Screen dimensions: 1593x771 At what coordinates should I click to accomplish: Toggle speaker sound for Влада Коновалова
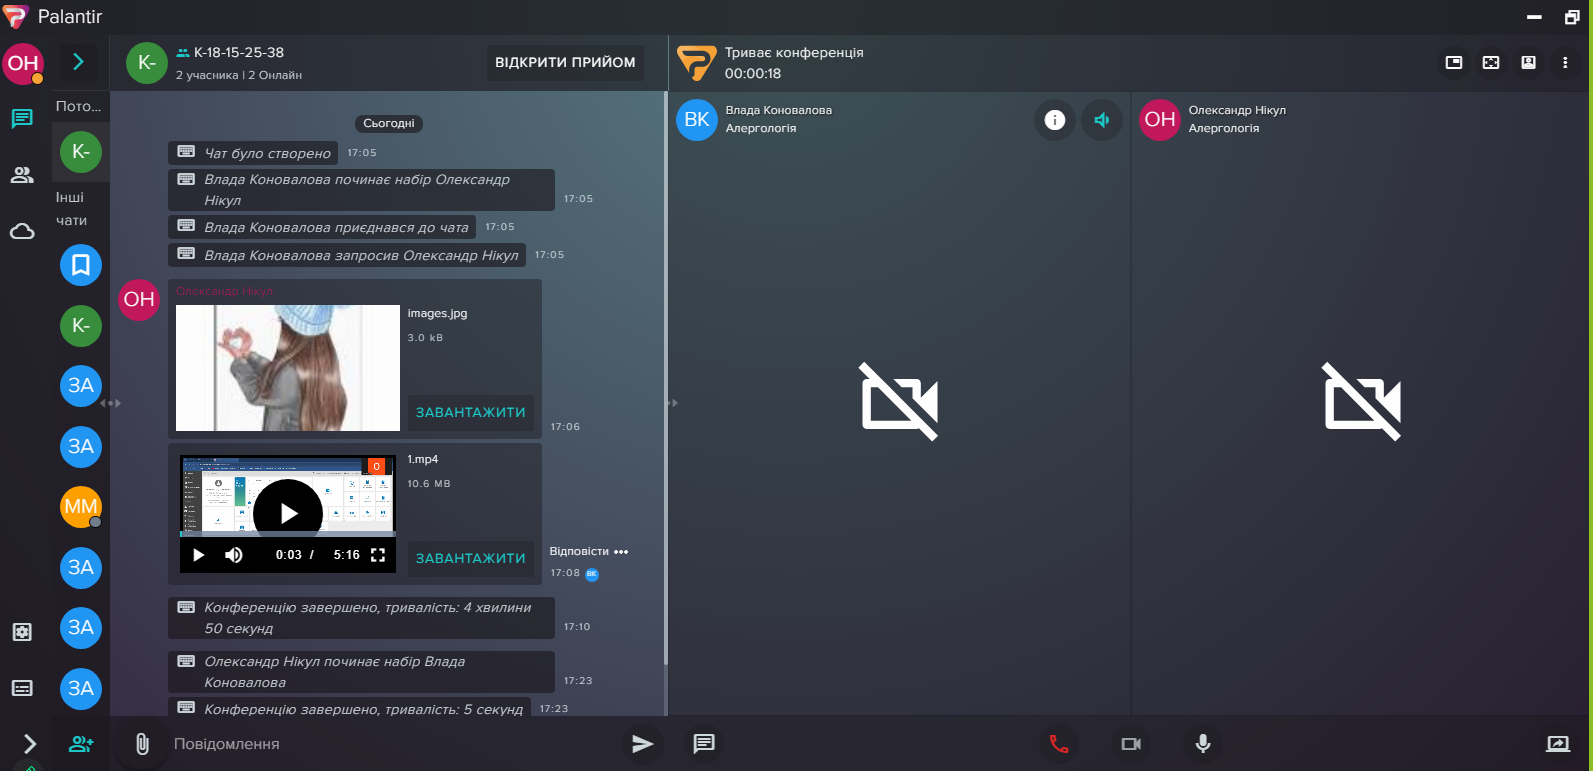pyautogui.click(x=1101, y=120)
